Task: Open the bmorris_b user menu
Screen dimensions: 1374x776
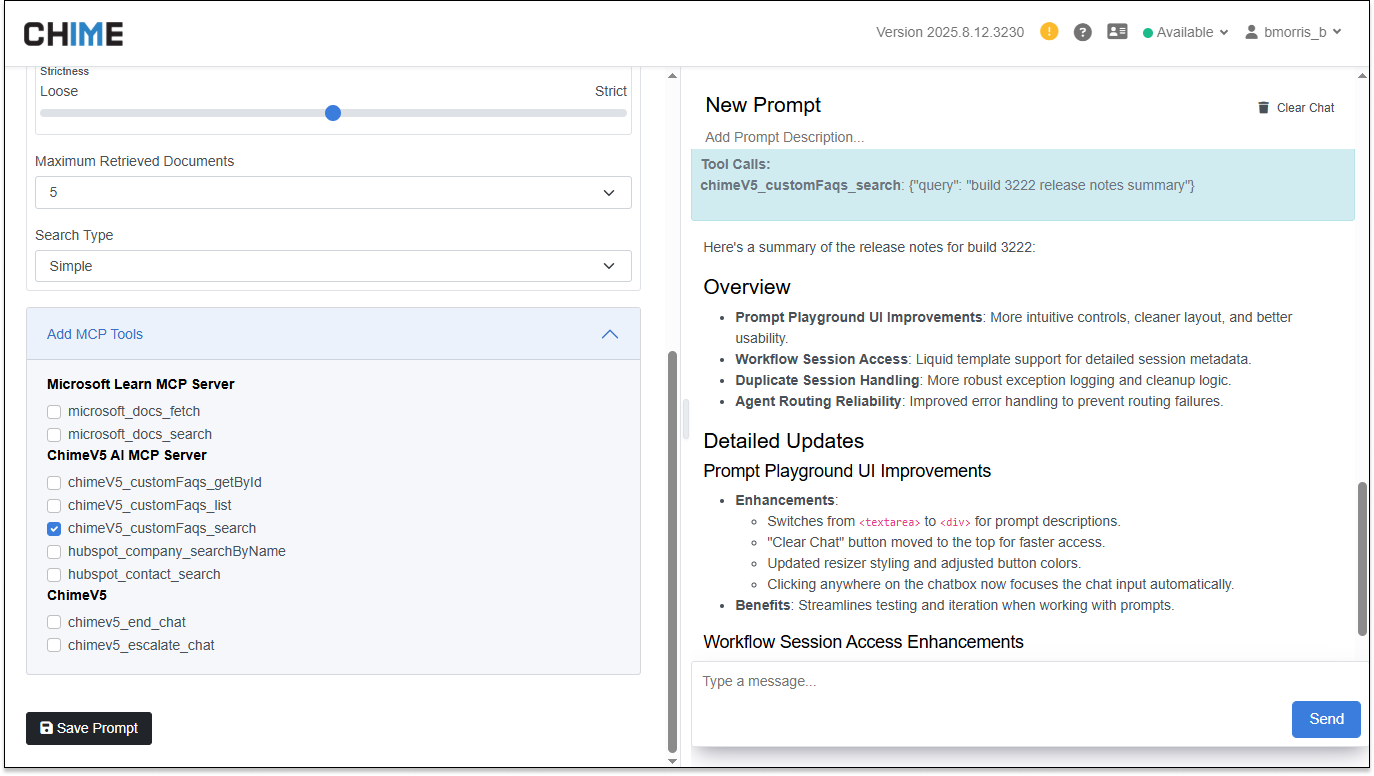Action: coord(1293,32)
